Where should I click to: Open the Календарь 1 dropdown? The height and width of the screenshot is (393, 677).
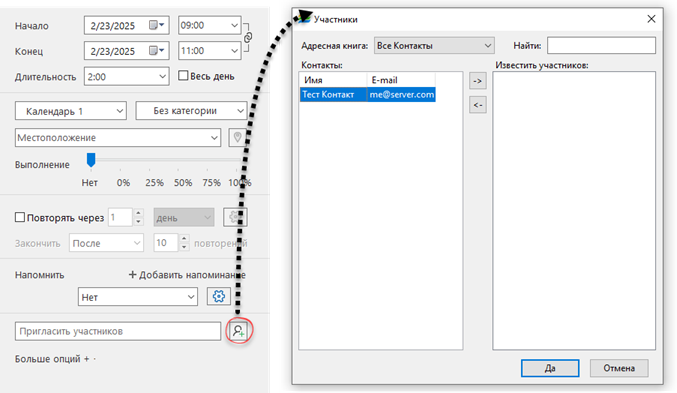point(71,111)
